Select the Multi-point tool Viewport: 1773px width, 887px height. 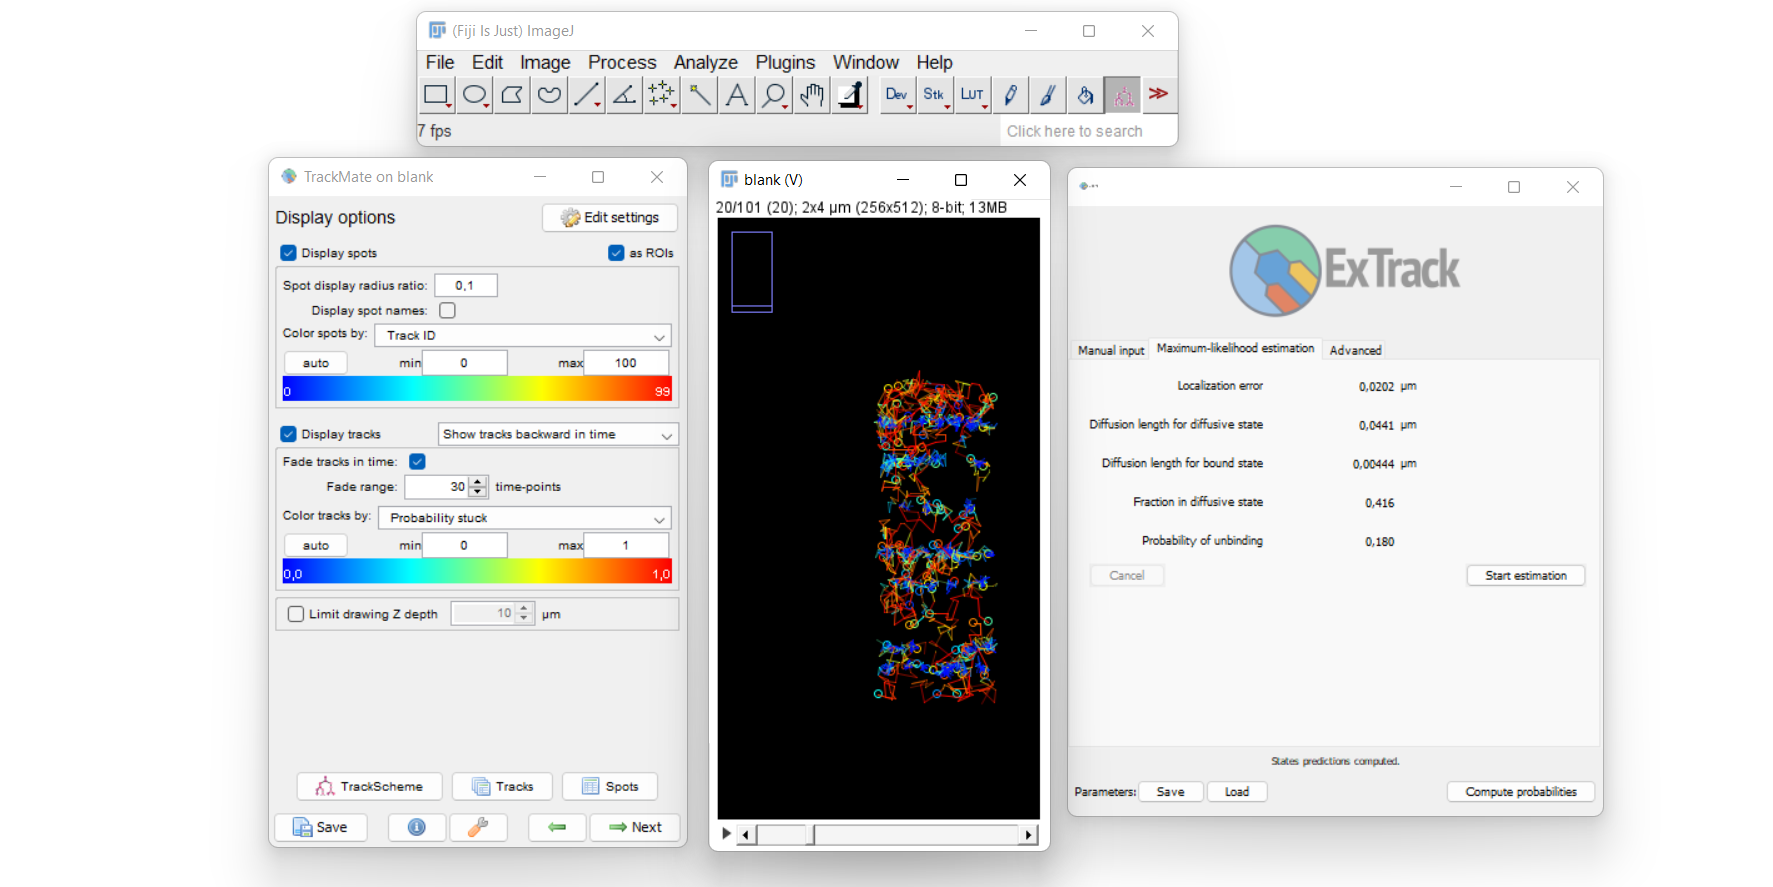coord(661,95)
